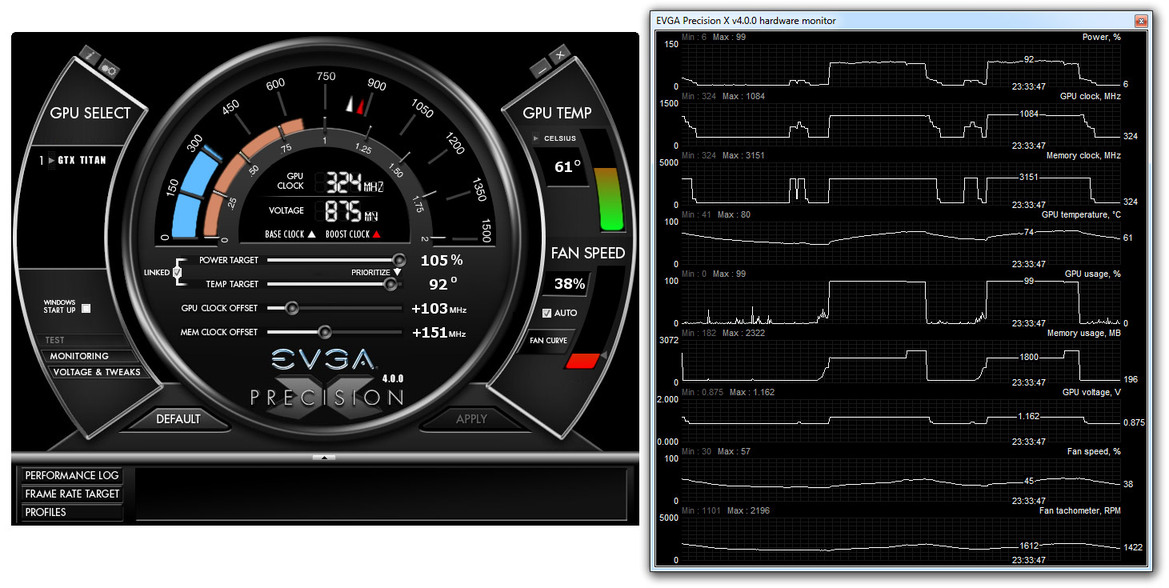Viewport: 1169px width, 588px height.
Task: Enable the Windows Start Up checkbox
Action: [86, 308]
